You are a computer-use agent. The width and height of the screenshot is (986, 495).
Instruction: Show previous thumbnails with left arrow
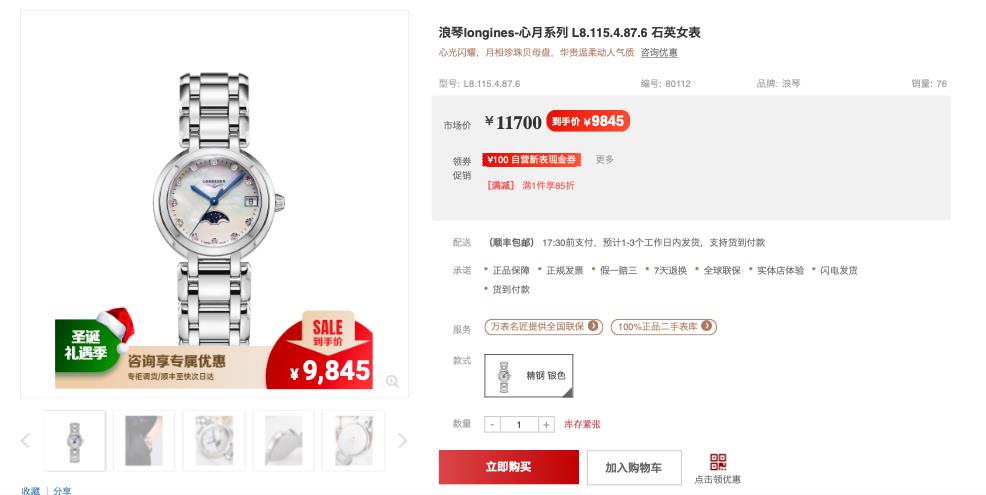[25, 440]
